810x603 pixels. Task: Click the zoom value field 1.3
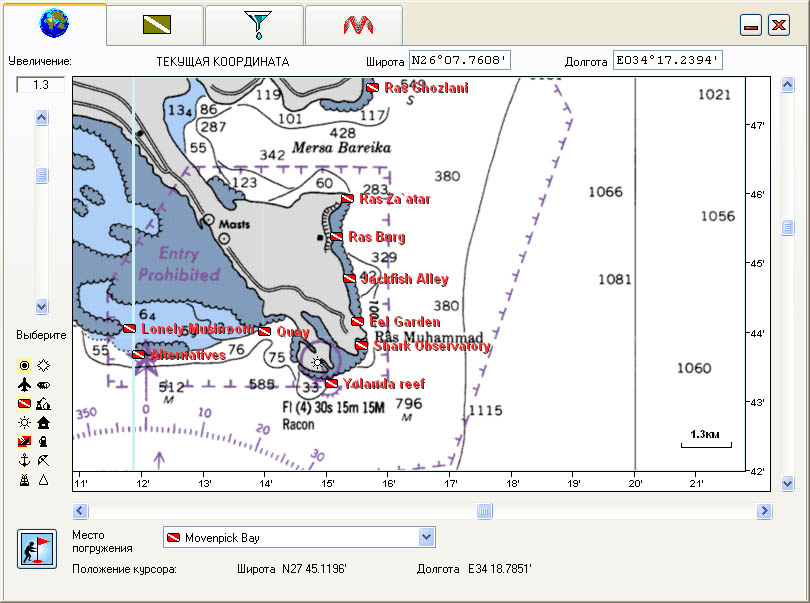[x=40, y=84]
